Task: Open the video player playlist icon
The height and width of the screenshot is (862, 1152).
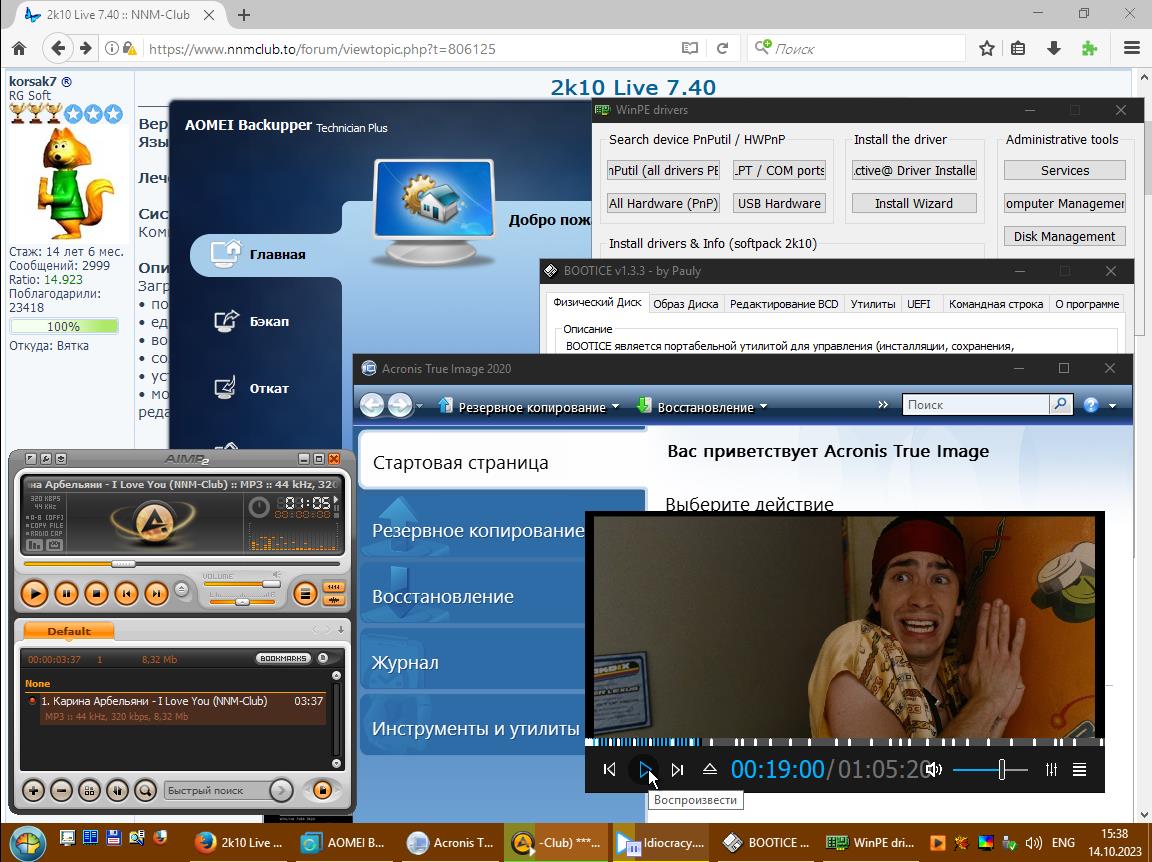Action: tap(1079, 769)
